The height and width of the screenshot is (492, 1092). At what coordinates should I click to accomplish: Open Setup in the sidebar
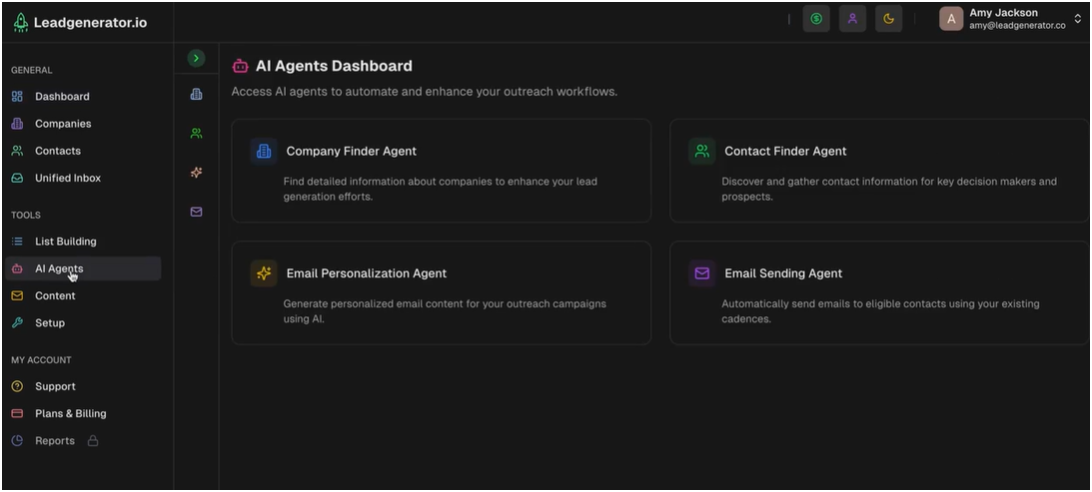82,323
